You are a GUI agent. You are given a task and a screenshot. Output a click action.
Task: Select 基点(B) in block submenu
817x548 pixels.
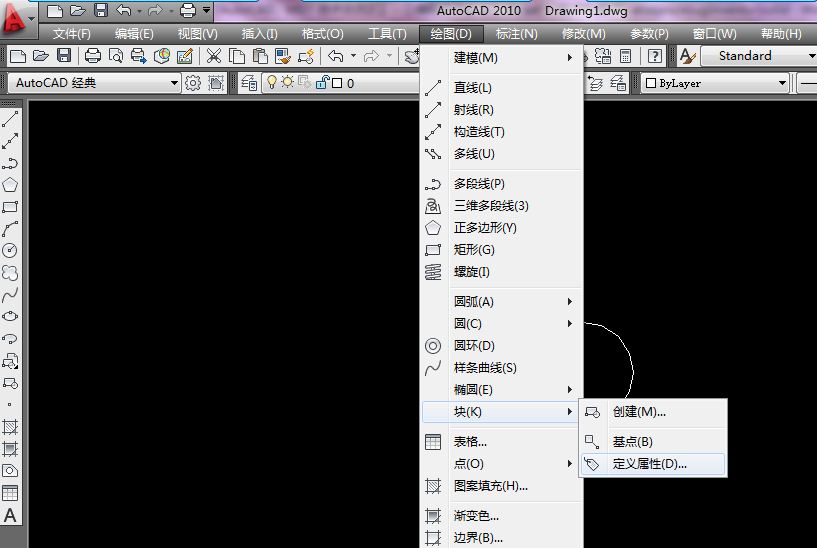click(x=653, y=442)
